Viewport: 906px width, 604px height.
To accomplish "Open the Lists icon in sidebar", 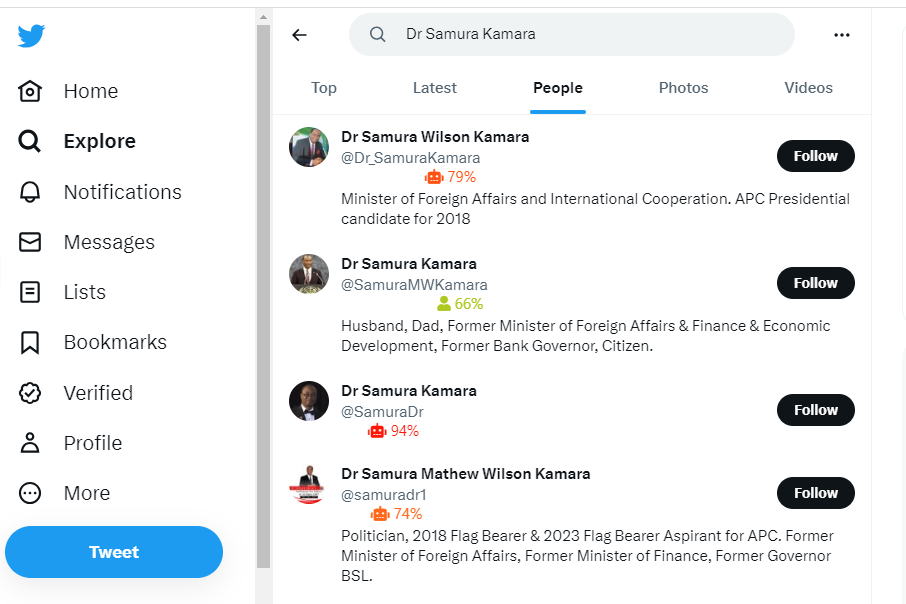I will point(31,292).
